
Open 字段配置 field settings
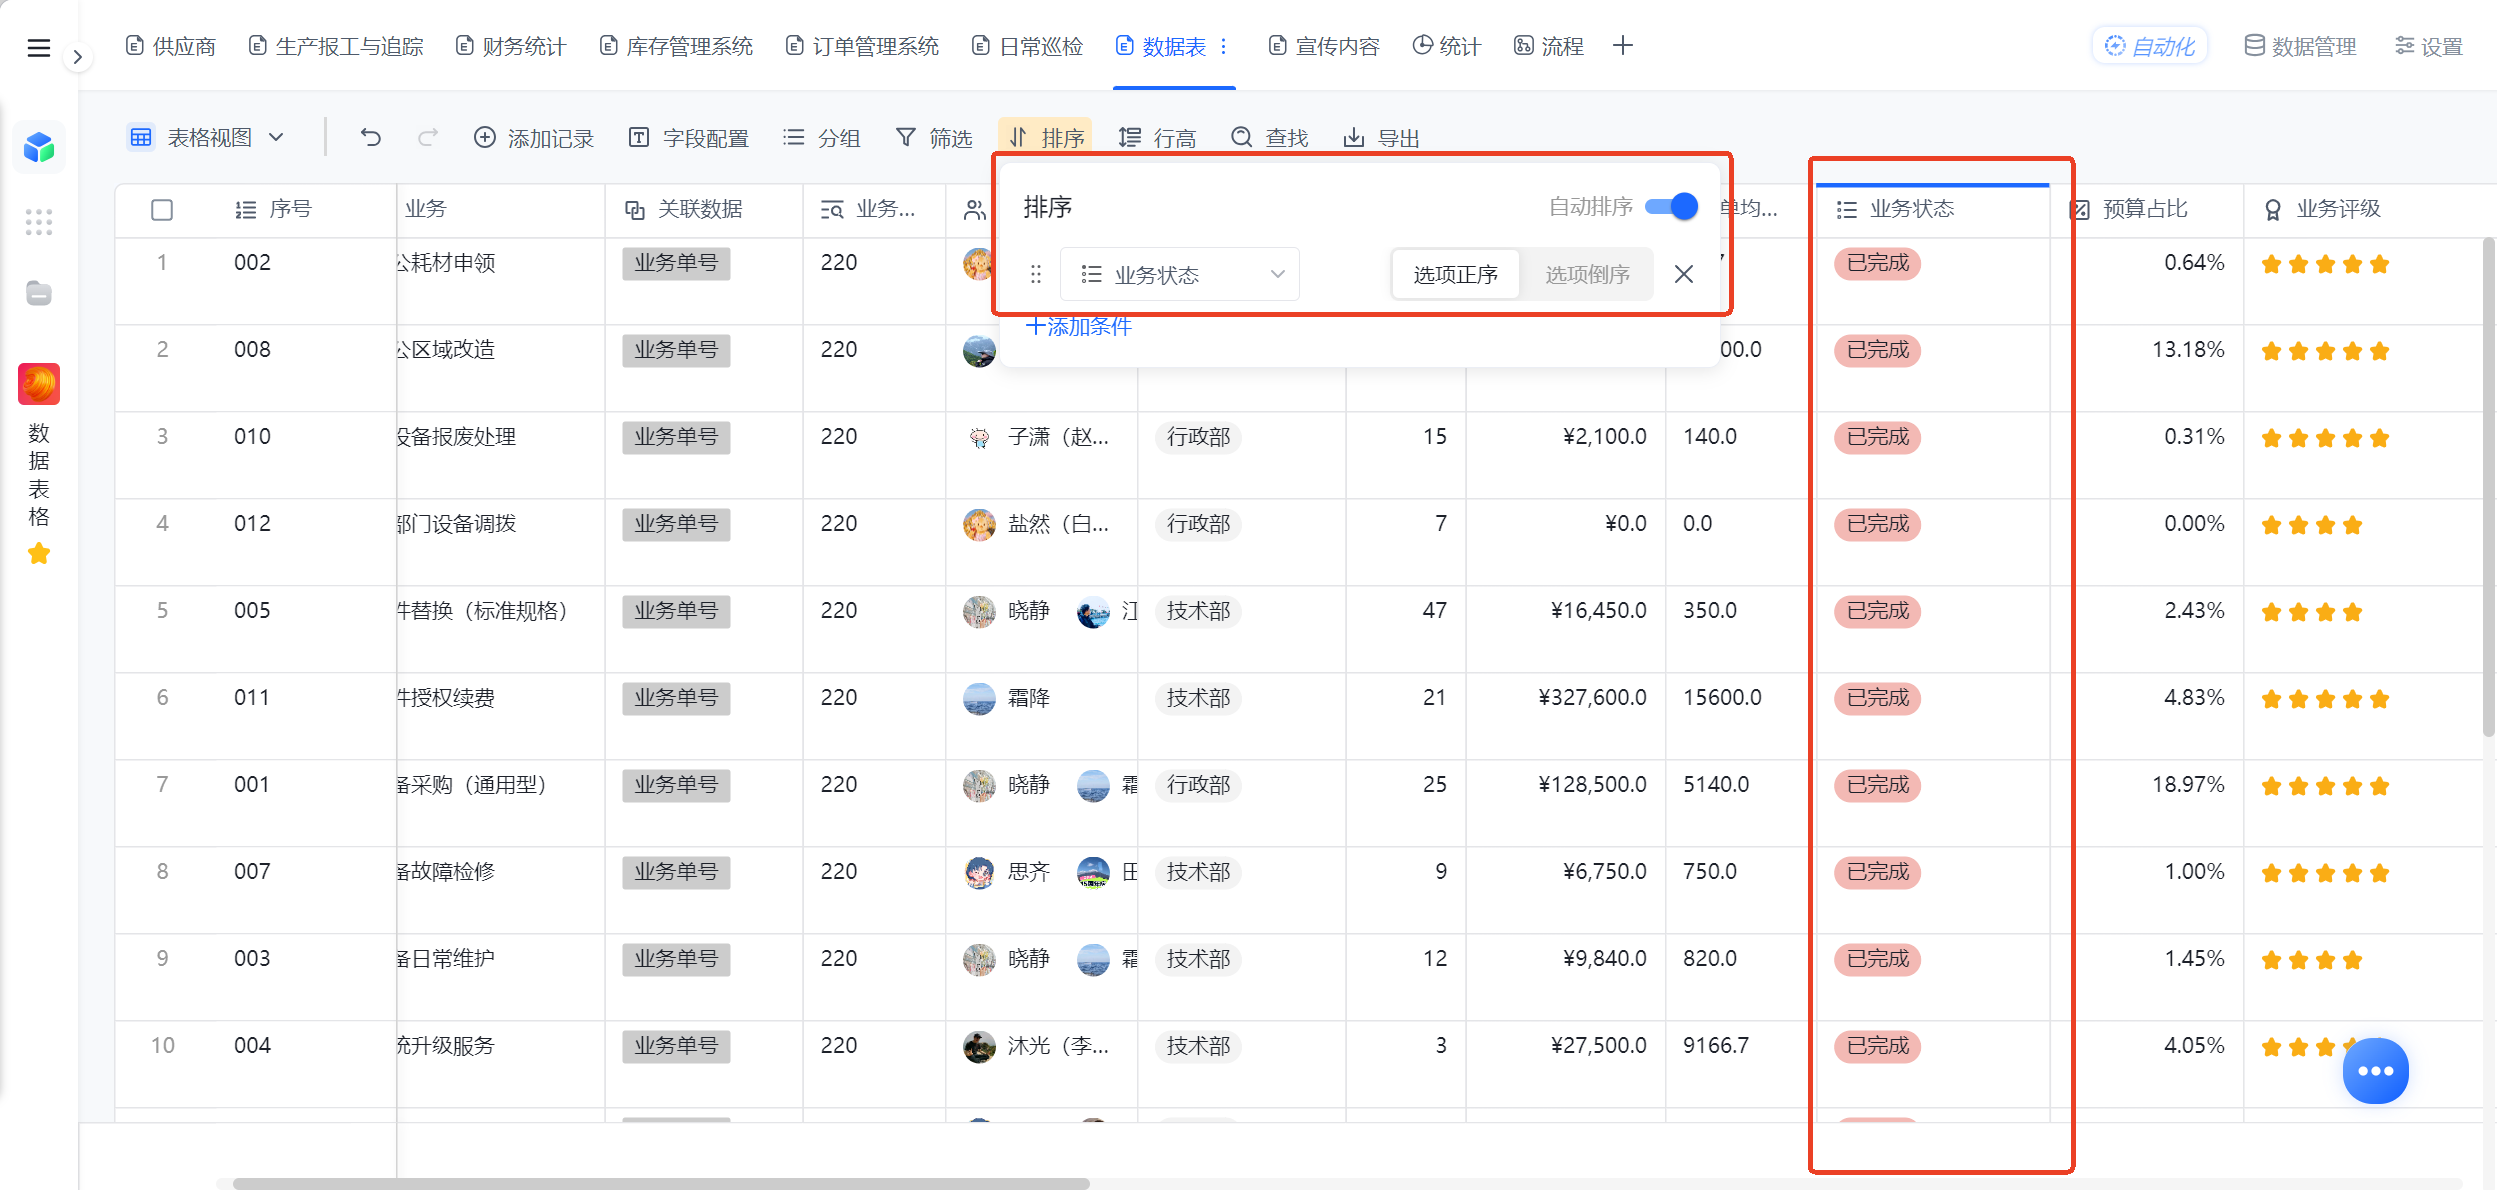(689, 137)
